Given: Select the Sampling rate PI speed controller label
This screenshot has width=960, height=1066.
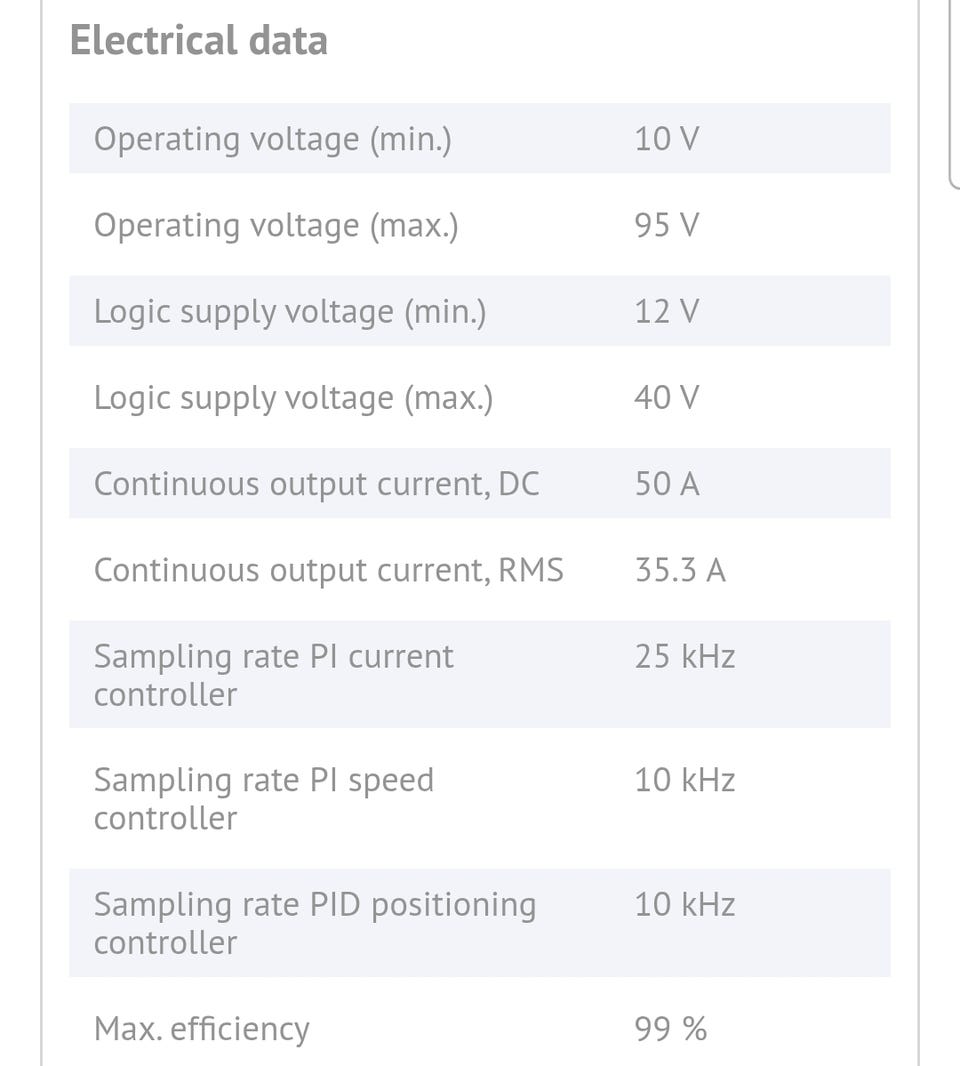Looking at the screenshot, I should click(x=263, y=799).
